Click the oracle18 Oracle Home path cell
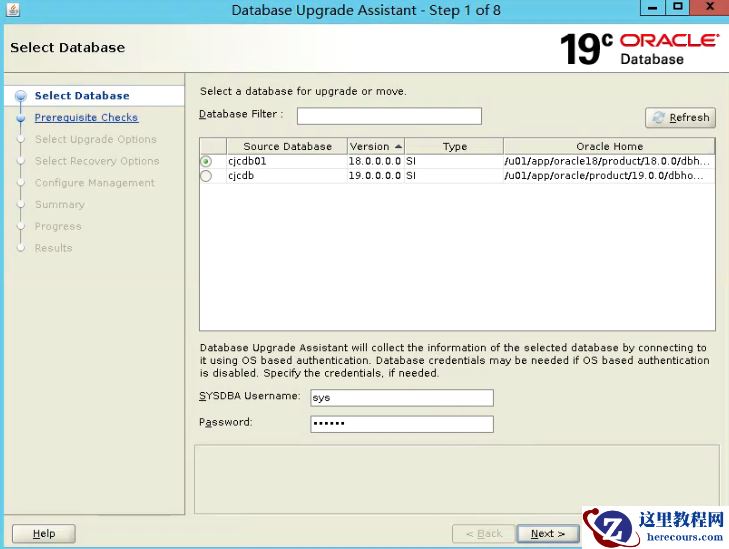Image resolution: width=729 pixels, height=549 pixels. tap(609, 161)
